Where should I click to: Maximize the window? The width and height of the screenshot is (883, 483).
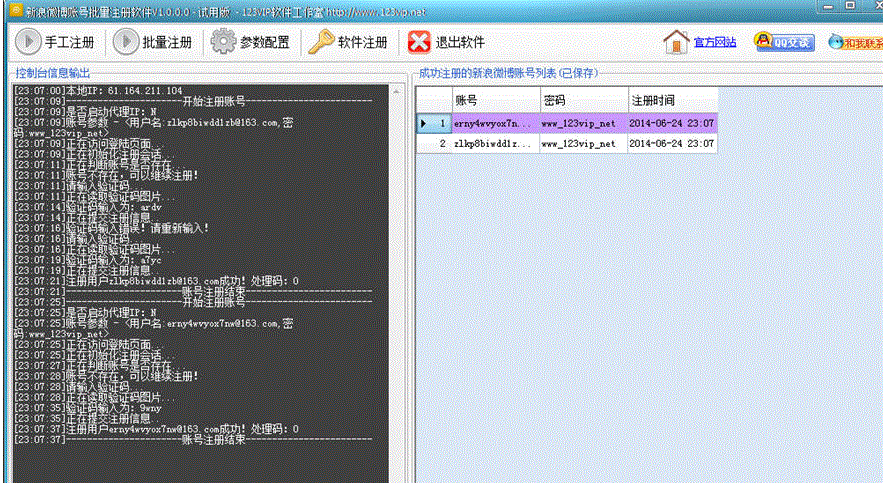point(850,6)
